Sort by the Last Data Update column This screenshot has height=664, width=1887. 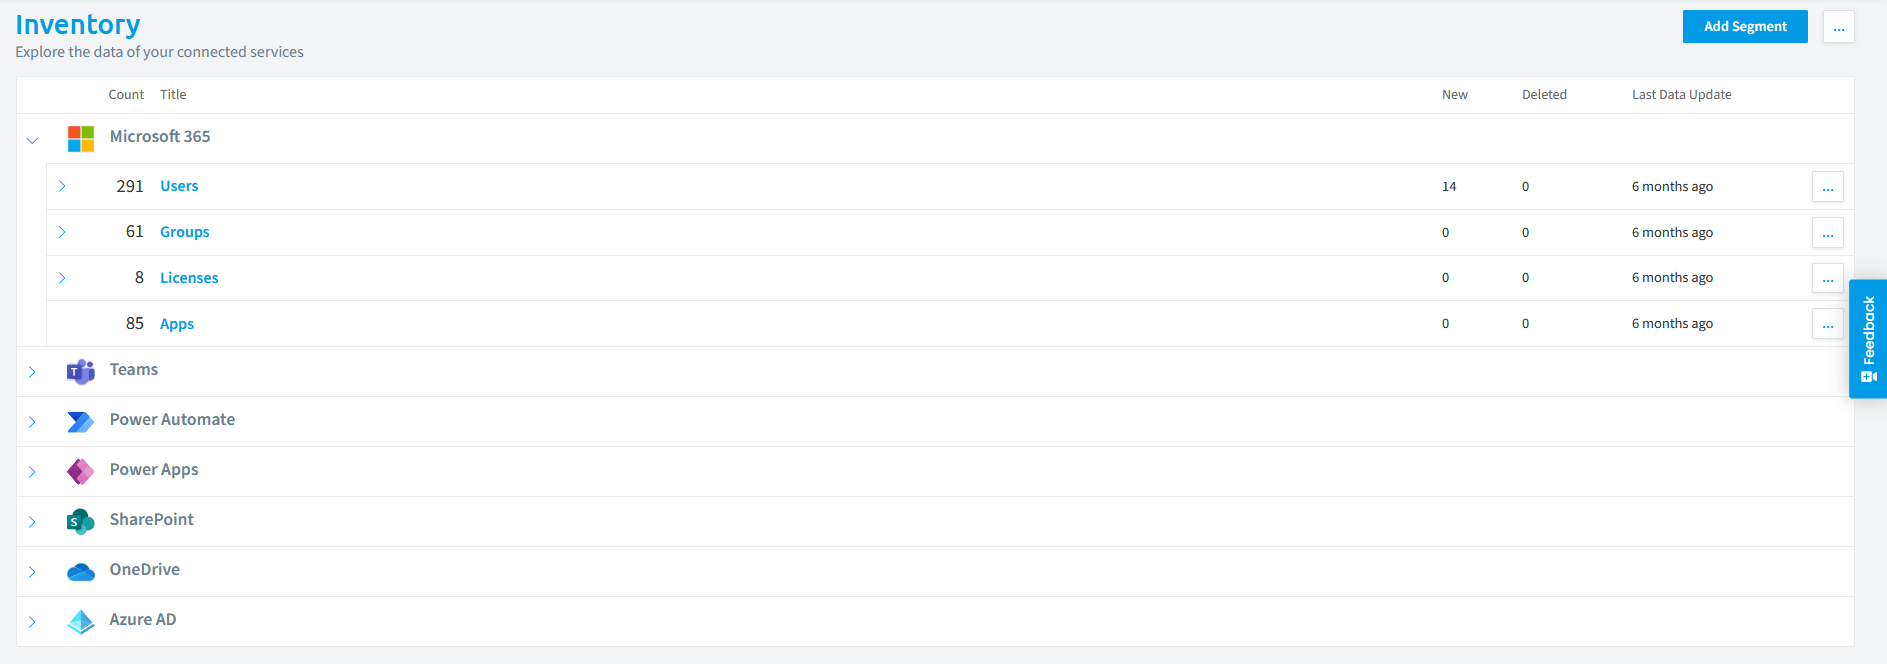pos(1681,95)
